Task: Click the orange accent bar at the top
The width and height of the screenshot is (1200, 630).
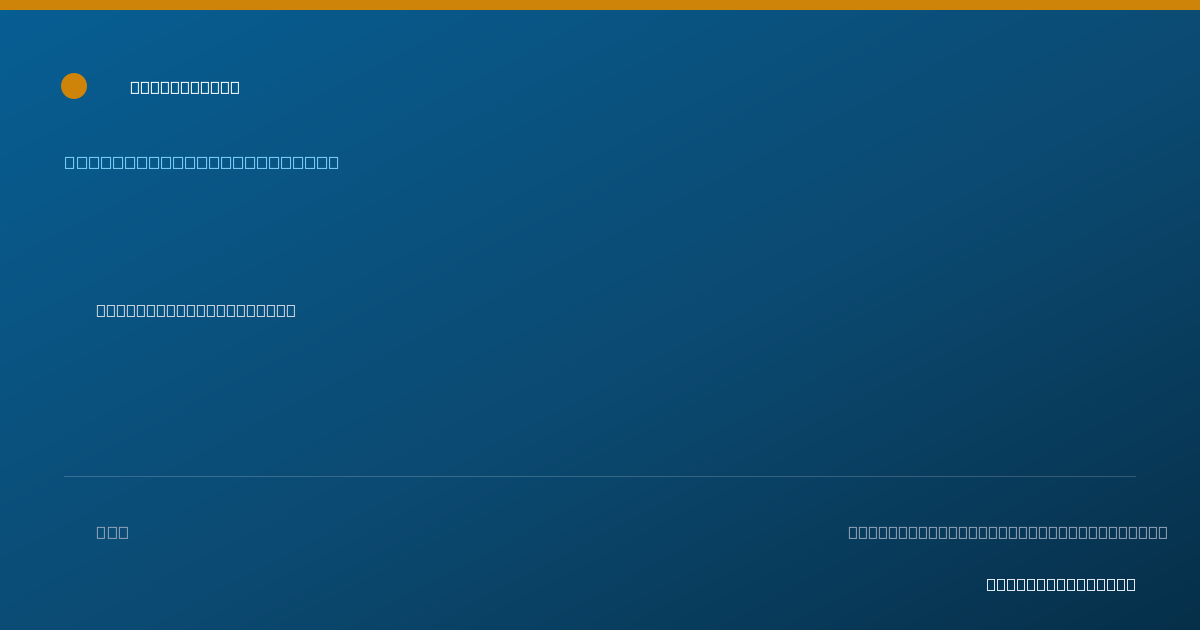Action: coord(600,5)
